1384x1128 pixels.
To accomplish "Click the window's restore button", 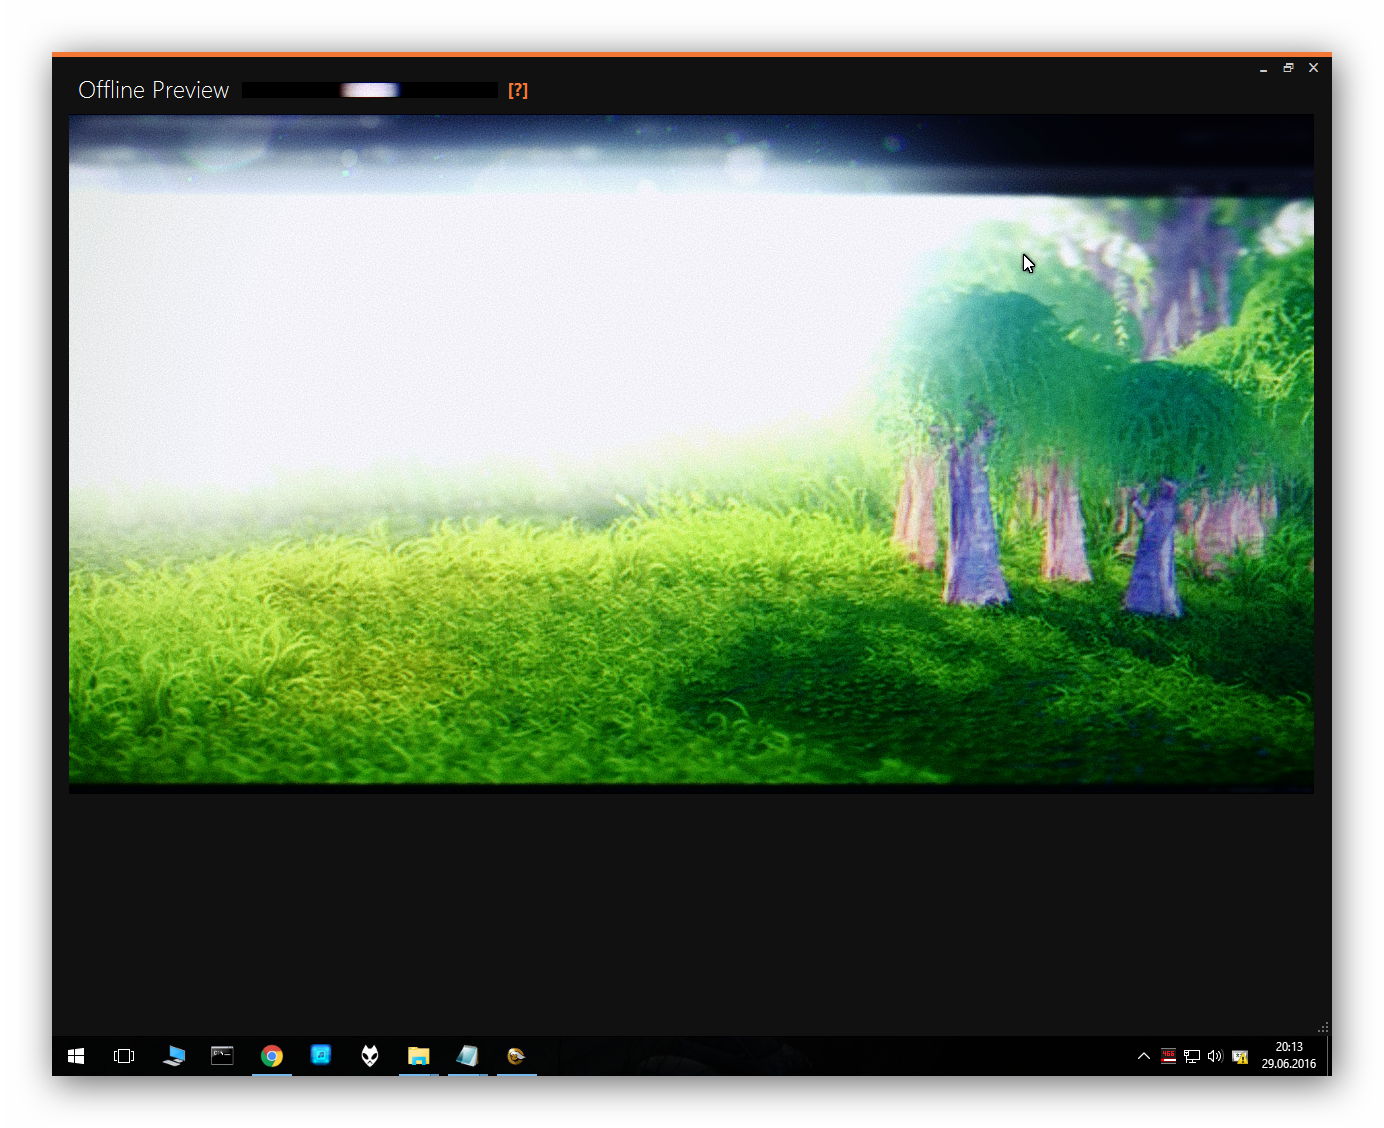I will coord(1288,68).
